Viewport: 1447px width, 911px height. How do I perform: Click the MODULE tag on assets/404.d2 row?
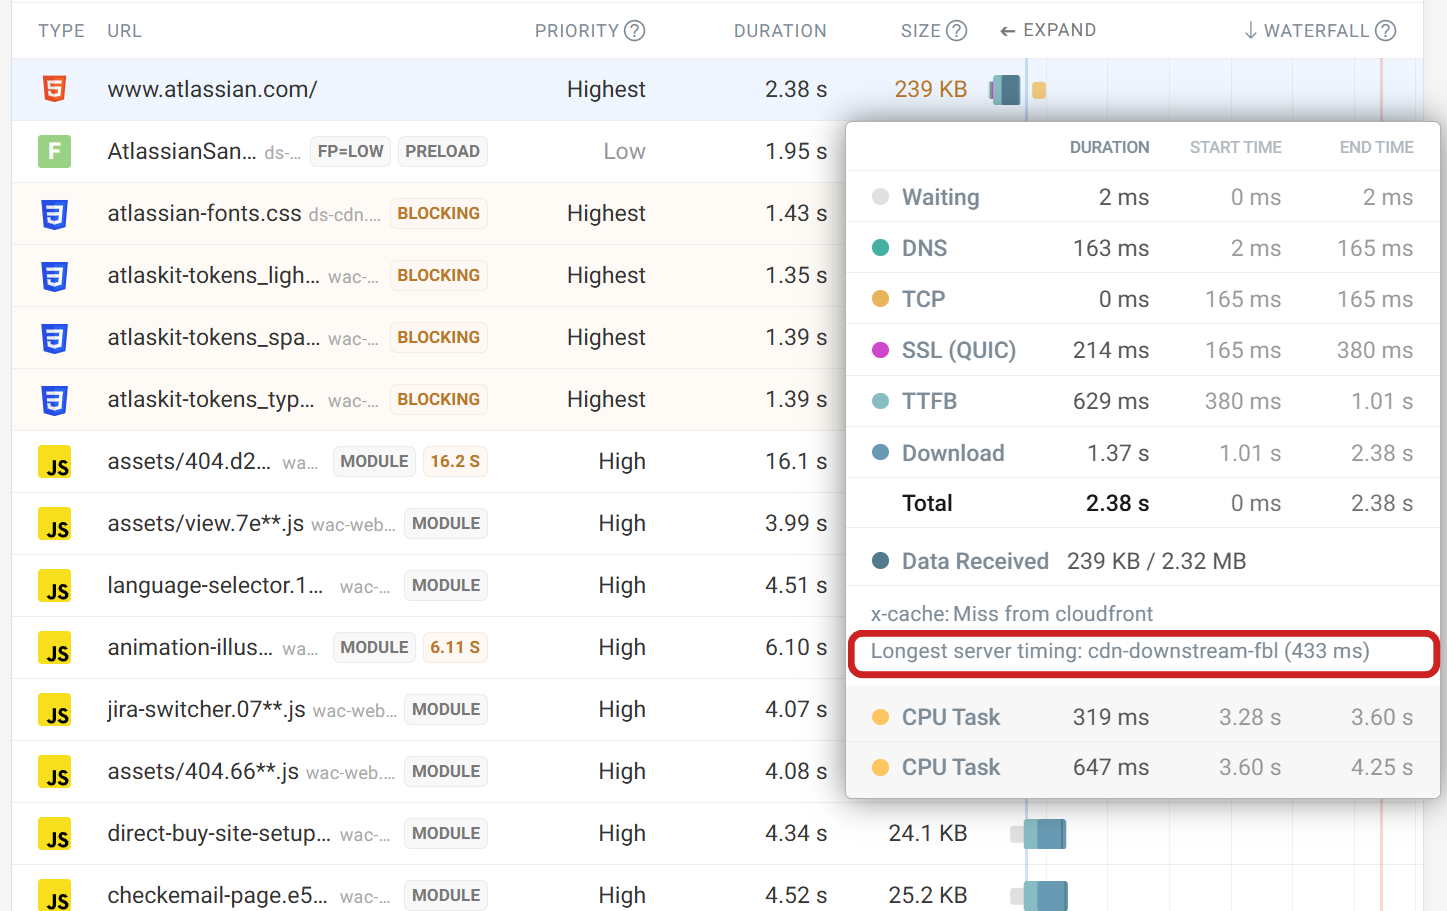coord(374,461)
